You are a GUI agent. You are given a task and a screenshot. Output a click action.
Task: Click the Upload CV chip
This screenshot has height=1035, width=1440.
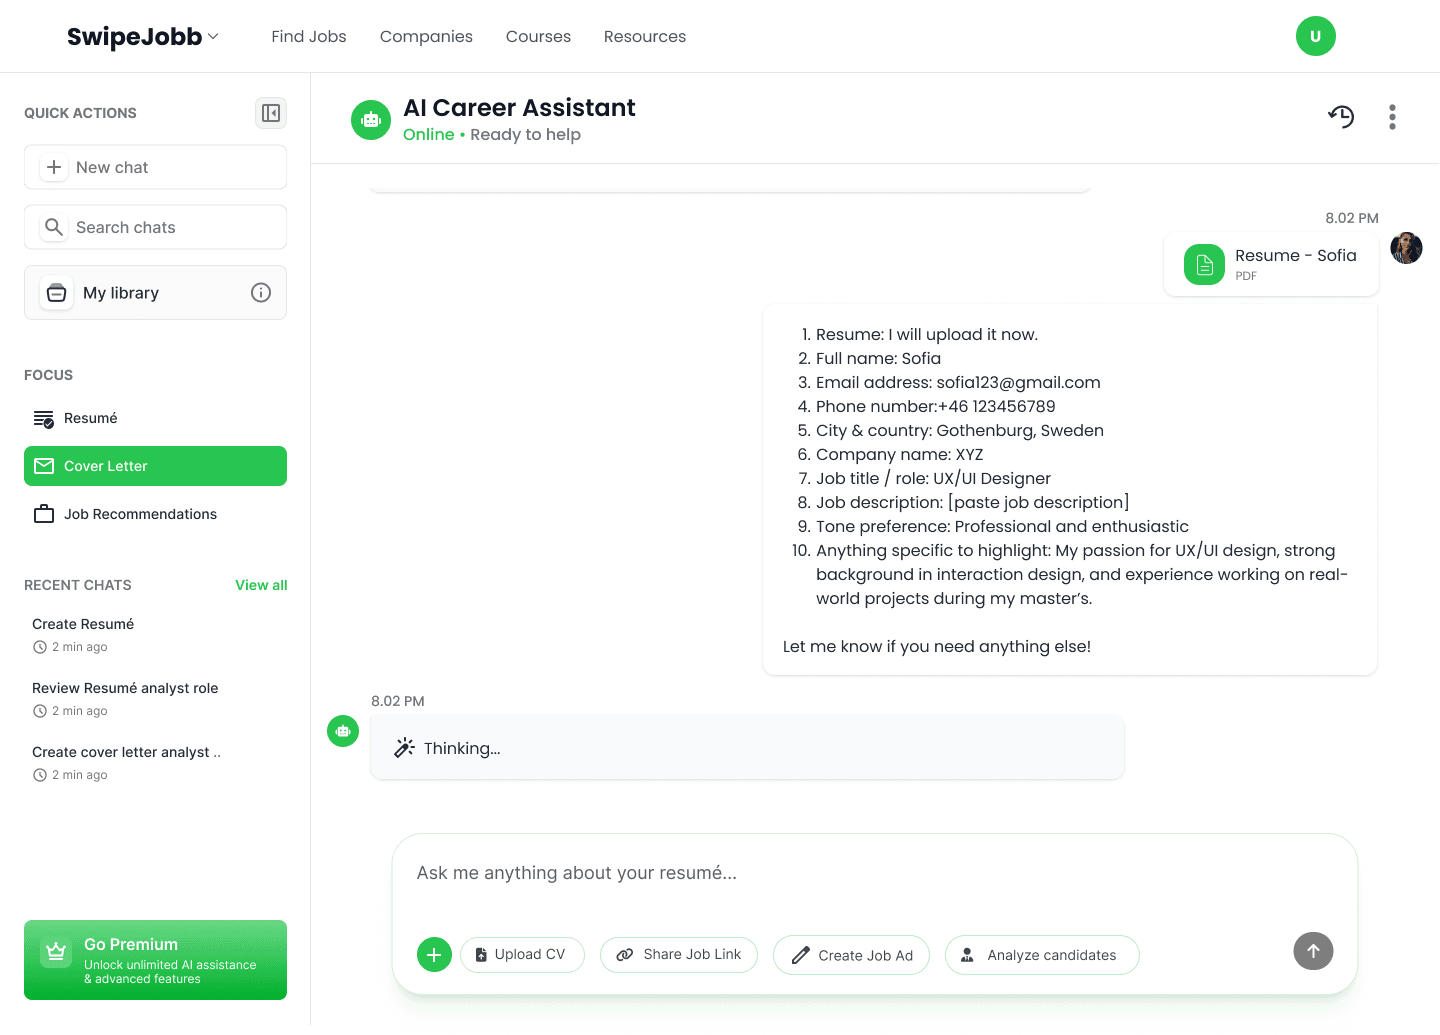point(522,955)
